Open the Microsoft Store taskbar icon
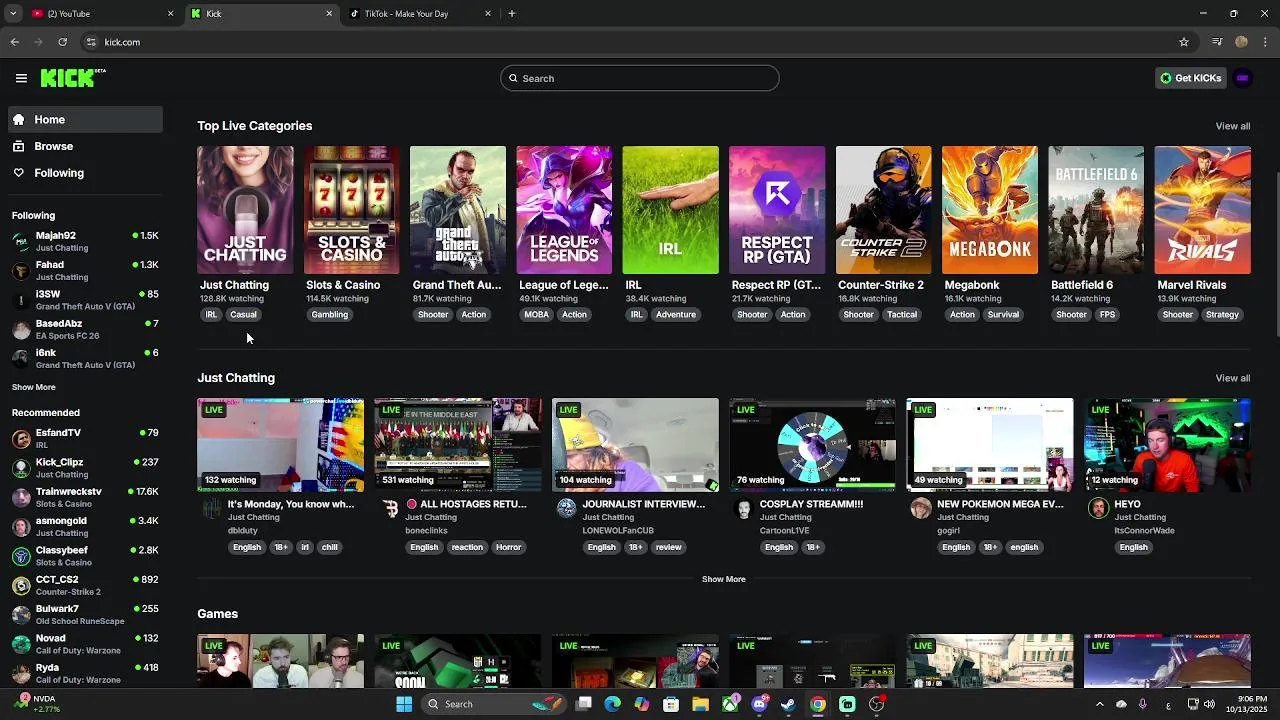 [x=672, y=704]
